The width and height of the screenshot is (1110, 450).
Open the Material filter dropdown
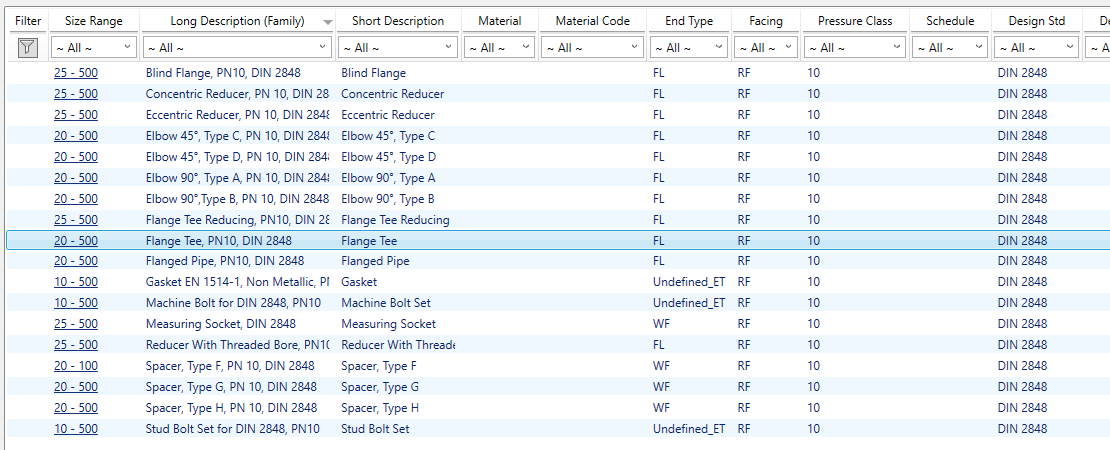coord(527,47)
